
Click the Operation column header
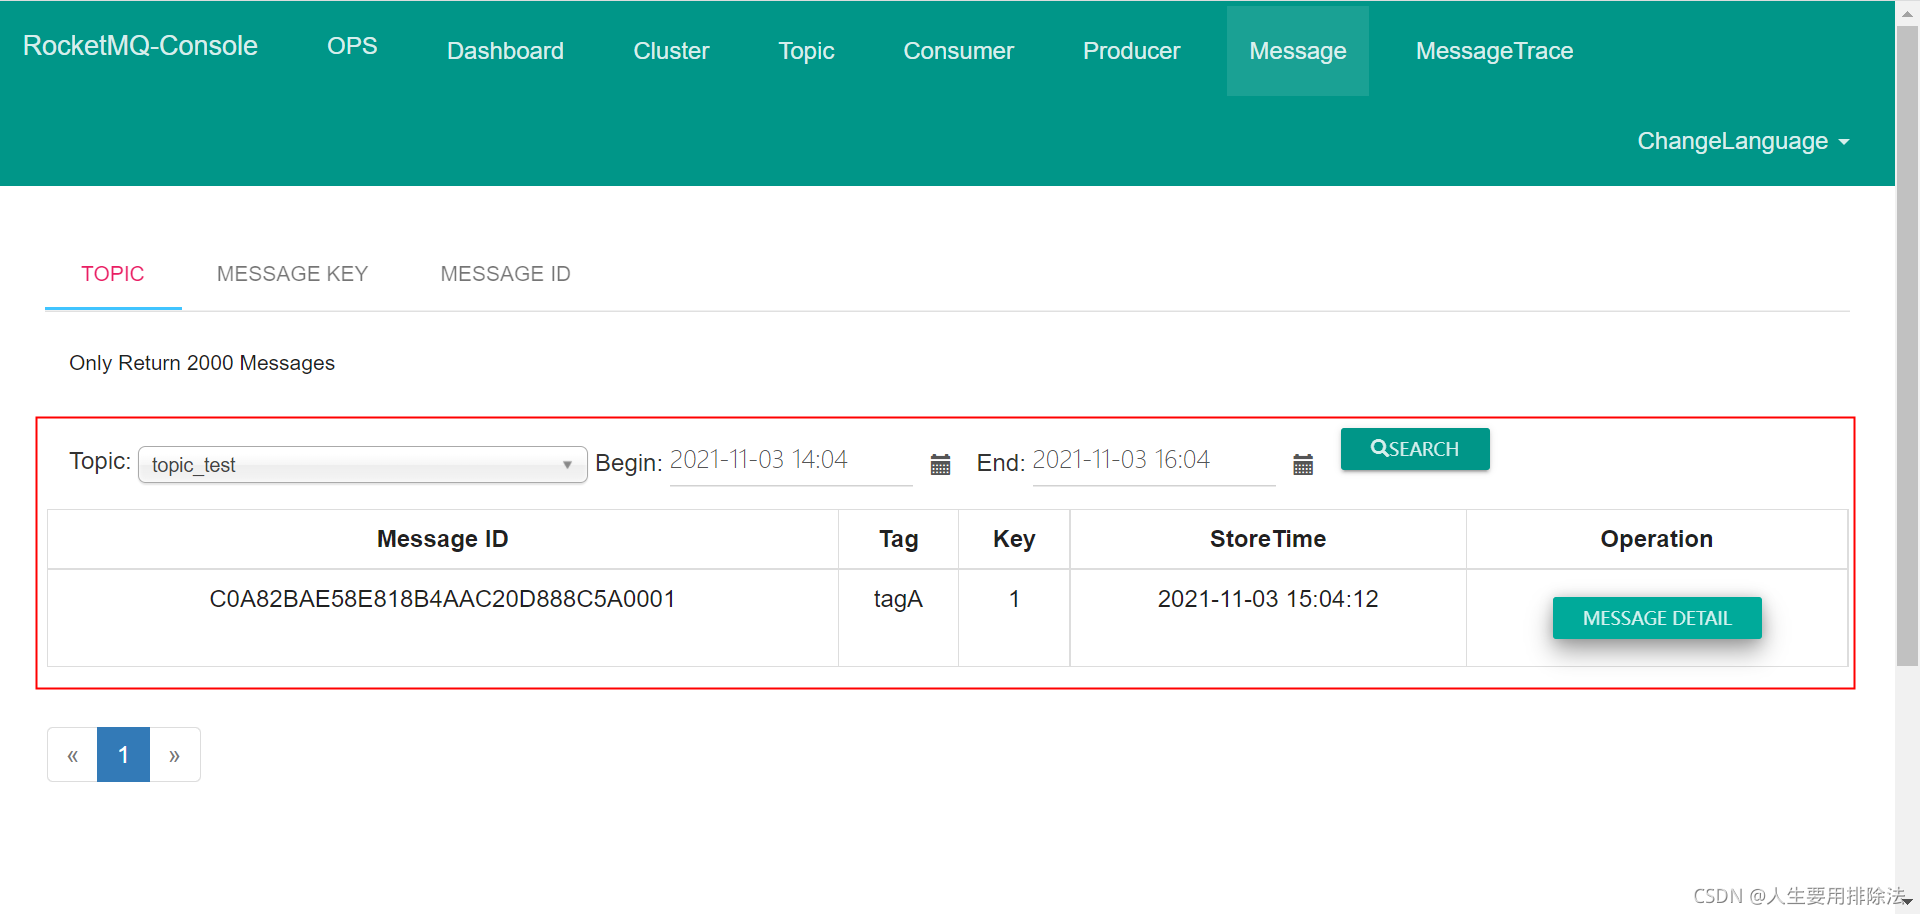coord(1657,539)
